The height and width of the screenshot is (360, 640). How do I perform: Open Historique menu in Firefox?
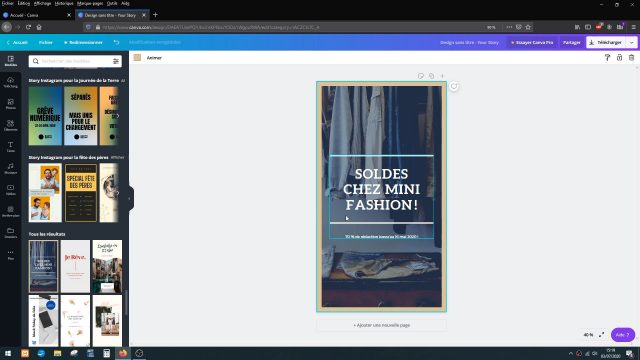tap(64, 3)
